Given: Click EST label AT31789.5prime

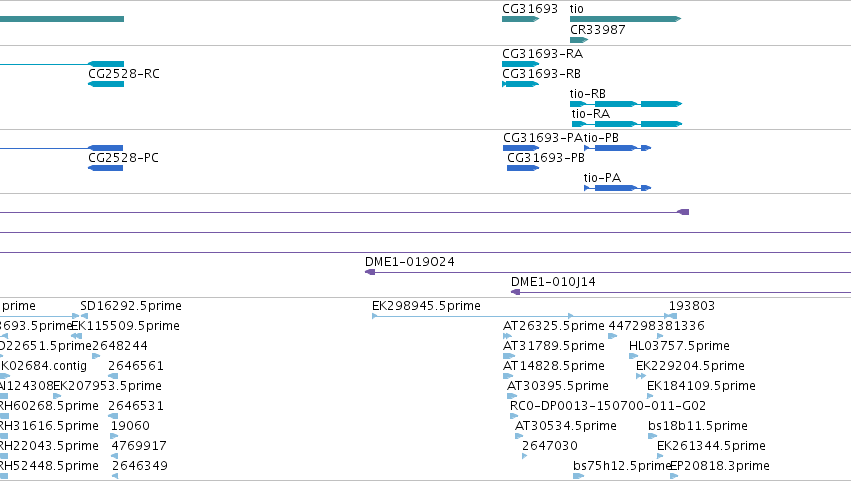Looking at the screenshot, I should 554,346.
